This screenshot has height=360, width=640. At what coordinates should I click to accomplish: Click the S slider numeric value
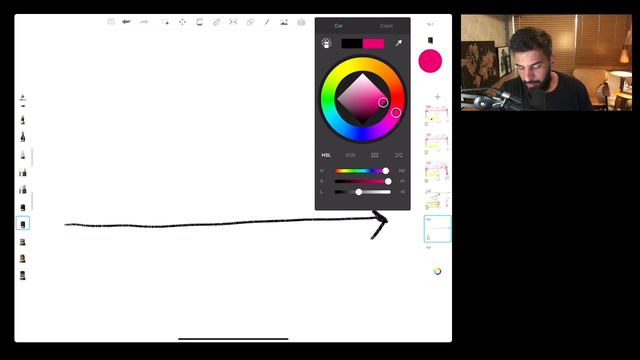(x=402, y=181)
